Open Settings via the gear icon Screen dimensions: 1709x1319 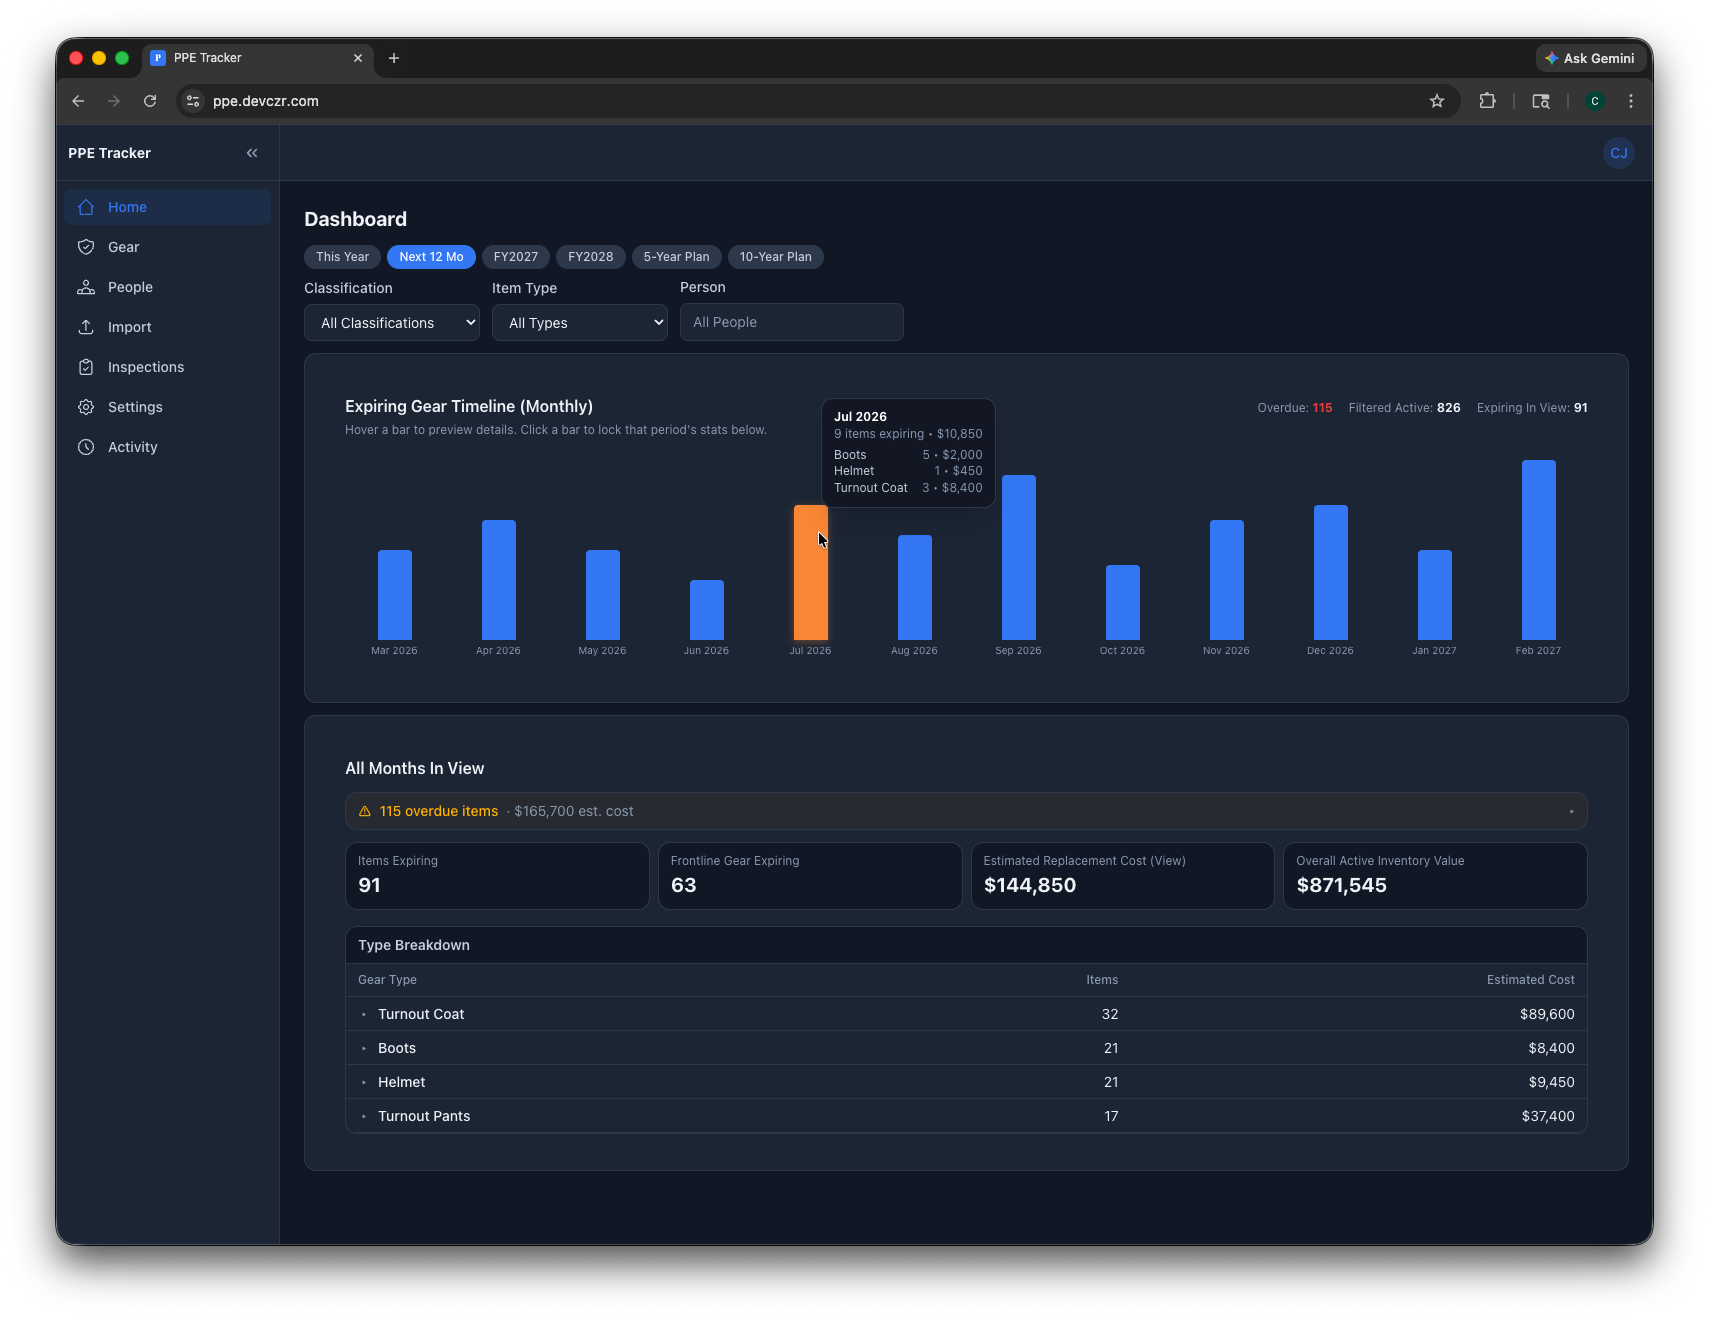[x=87, y=407]
